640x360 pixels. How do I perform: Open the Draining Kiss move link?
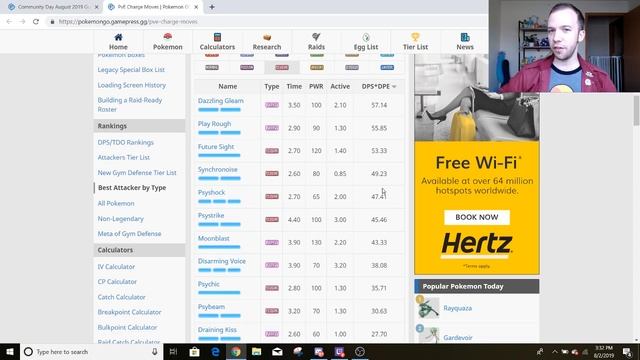(217, 329)
